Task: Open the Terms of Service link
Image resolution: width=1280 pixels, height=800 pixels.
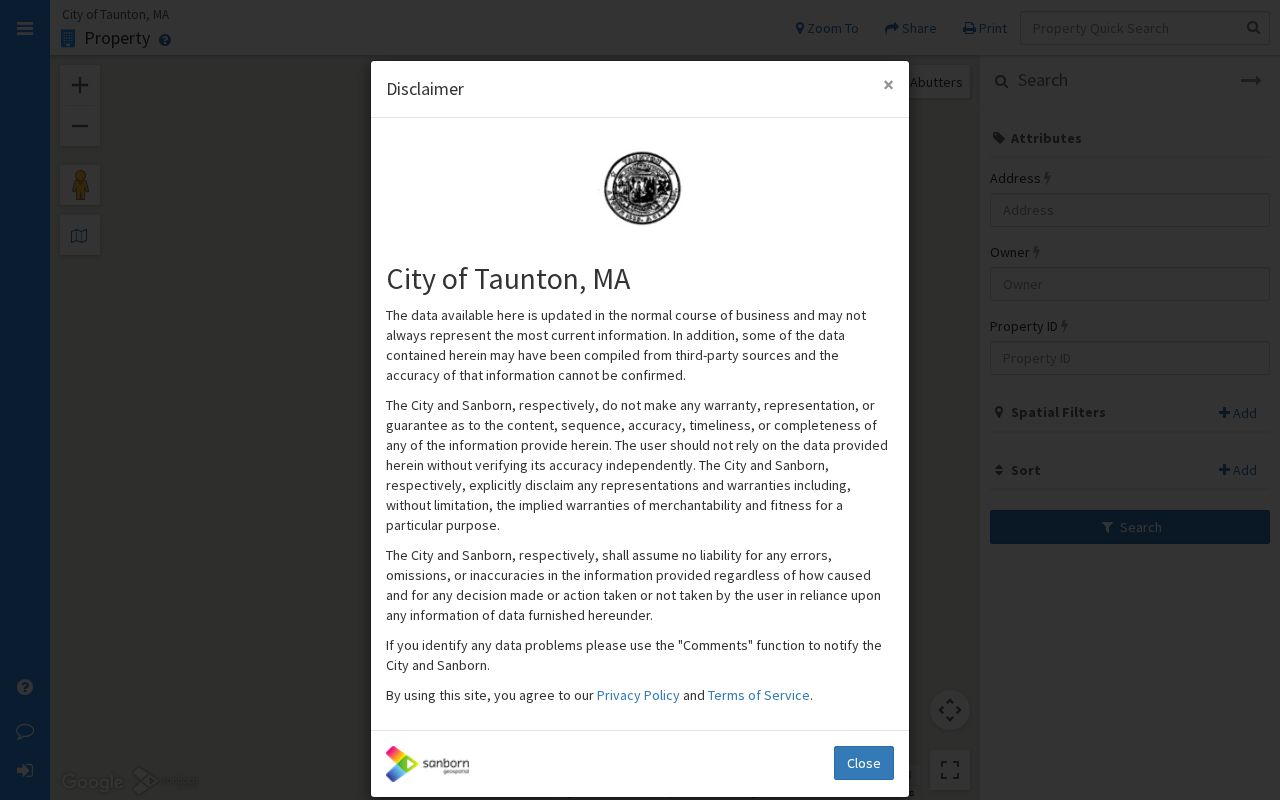Action: click(x=759, y=695)
